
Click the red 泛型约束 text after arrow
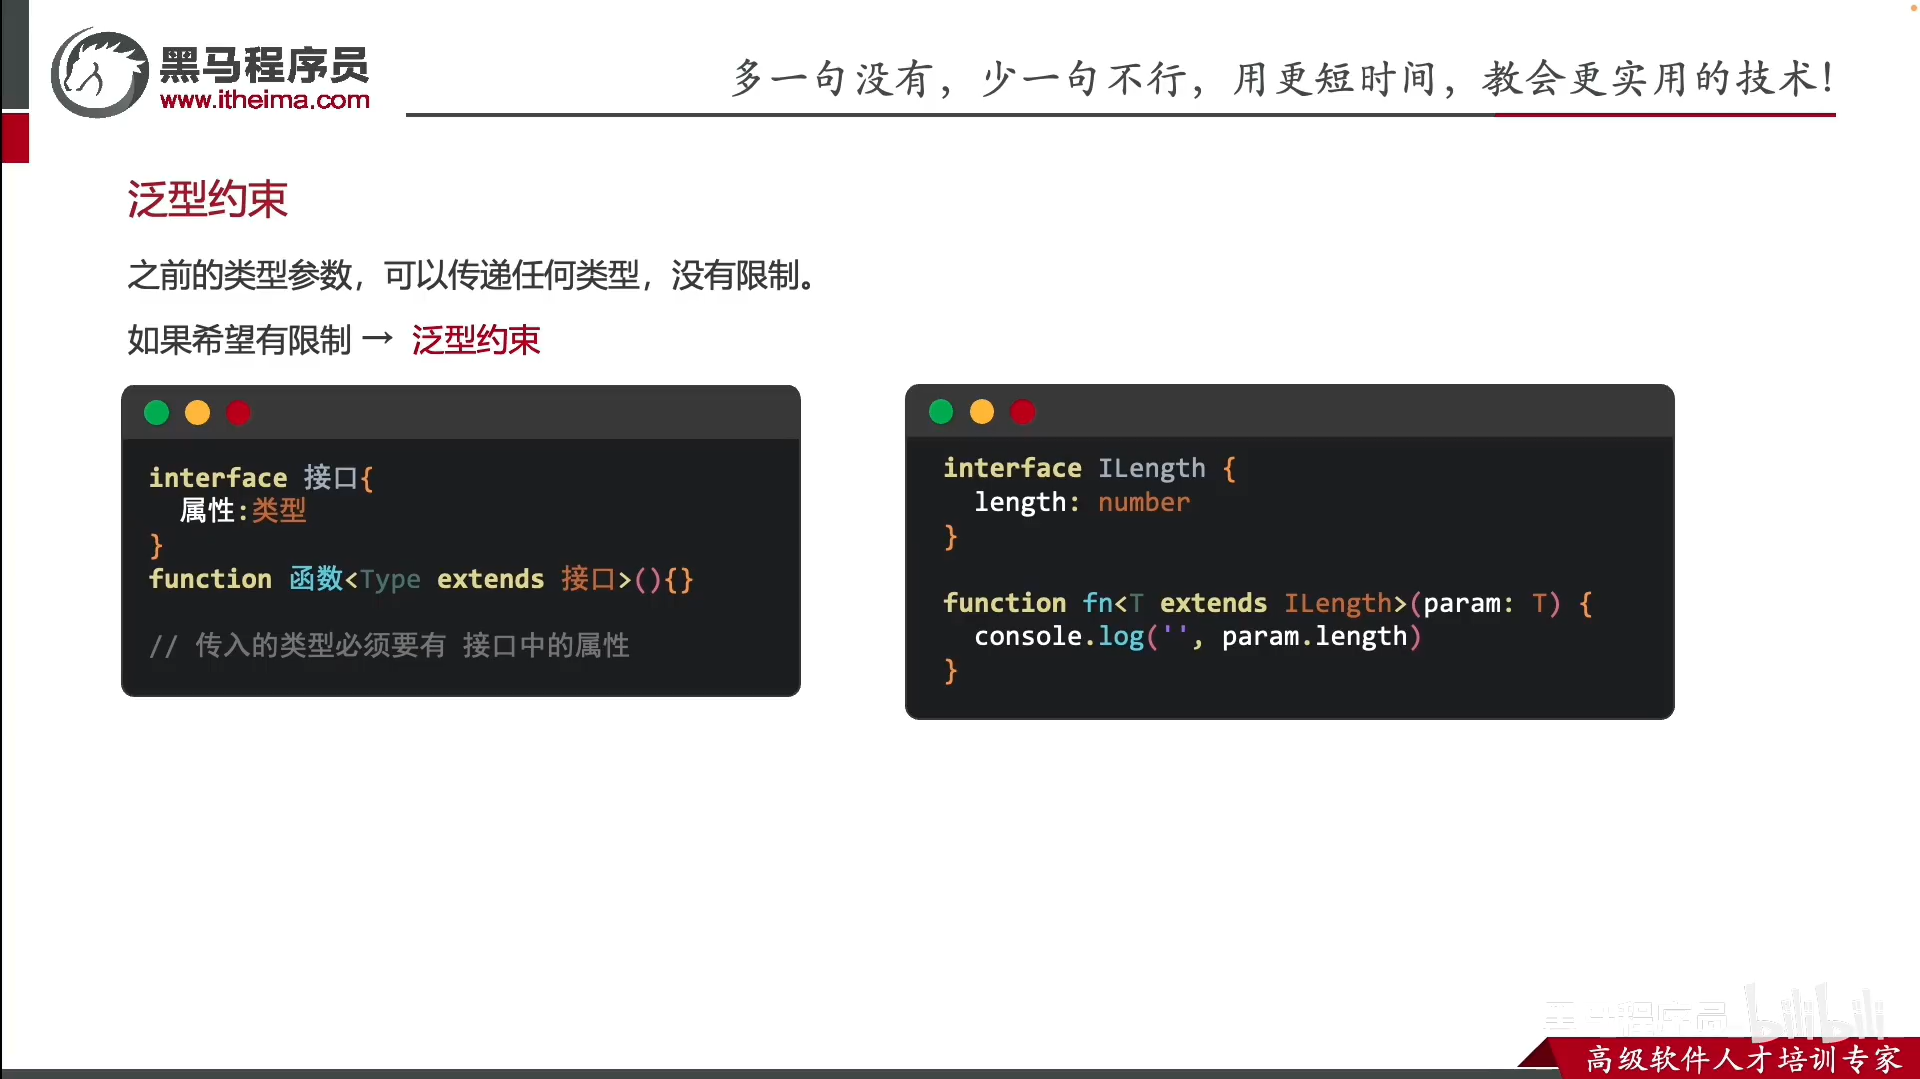pos(476,340)
